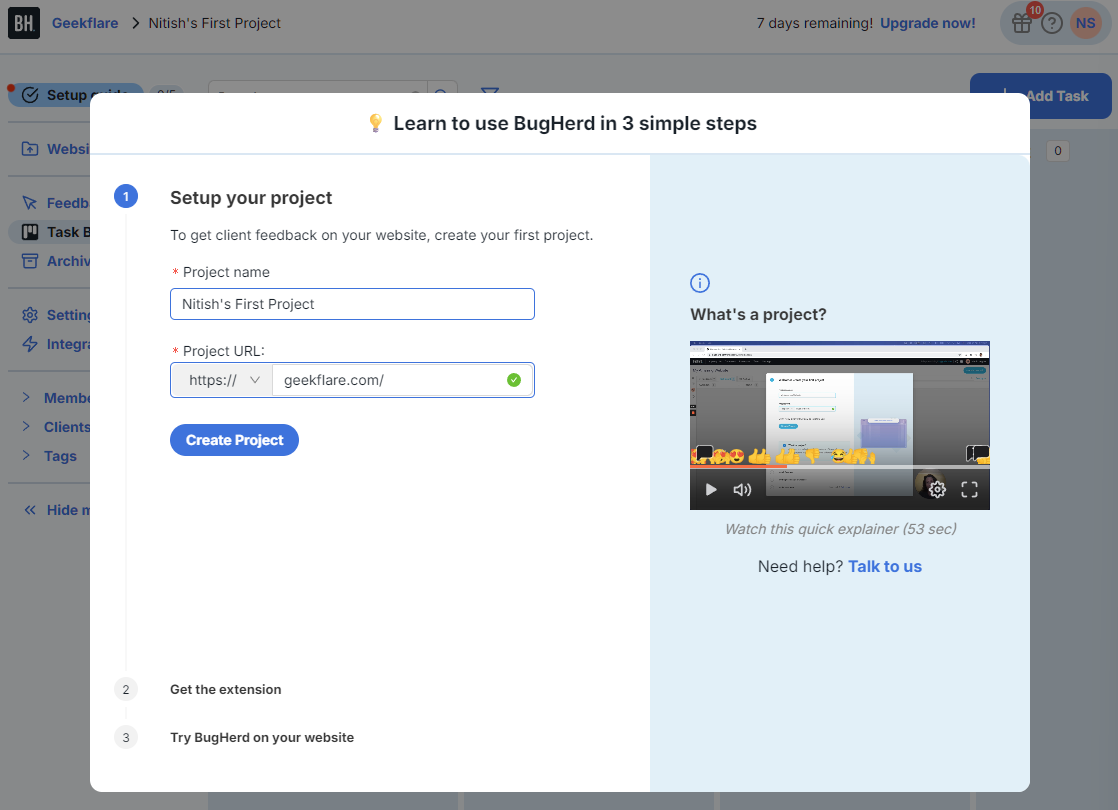1118x810 pixels.
Task: Open step 2 Get the extension
Action: (225, 689)
